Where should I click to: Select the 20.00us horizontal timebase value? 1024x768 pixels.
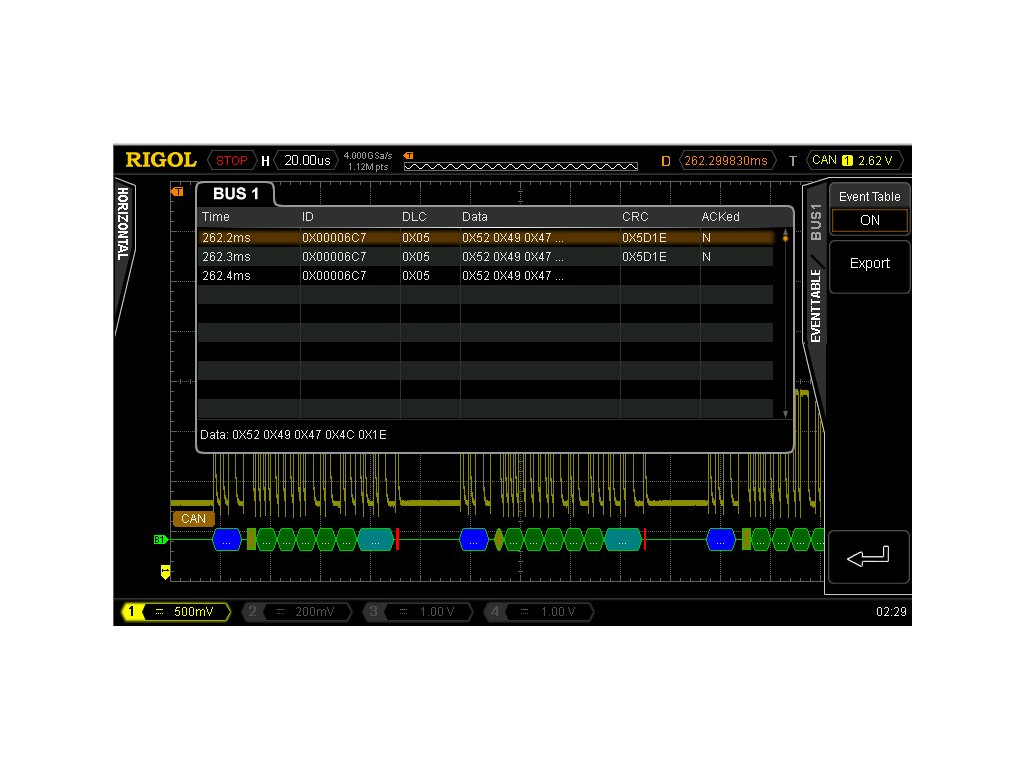pos(307,161)
